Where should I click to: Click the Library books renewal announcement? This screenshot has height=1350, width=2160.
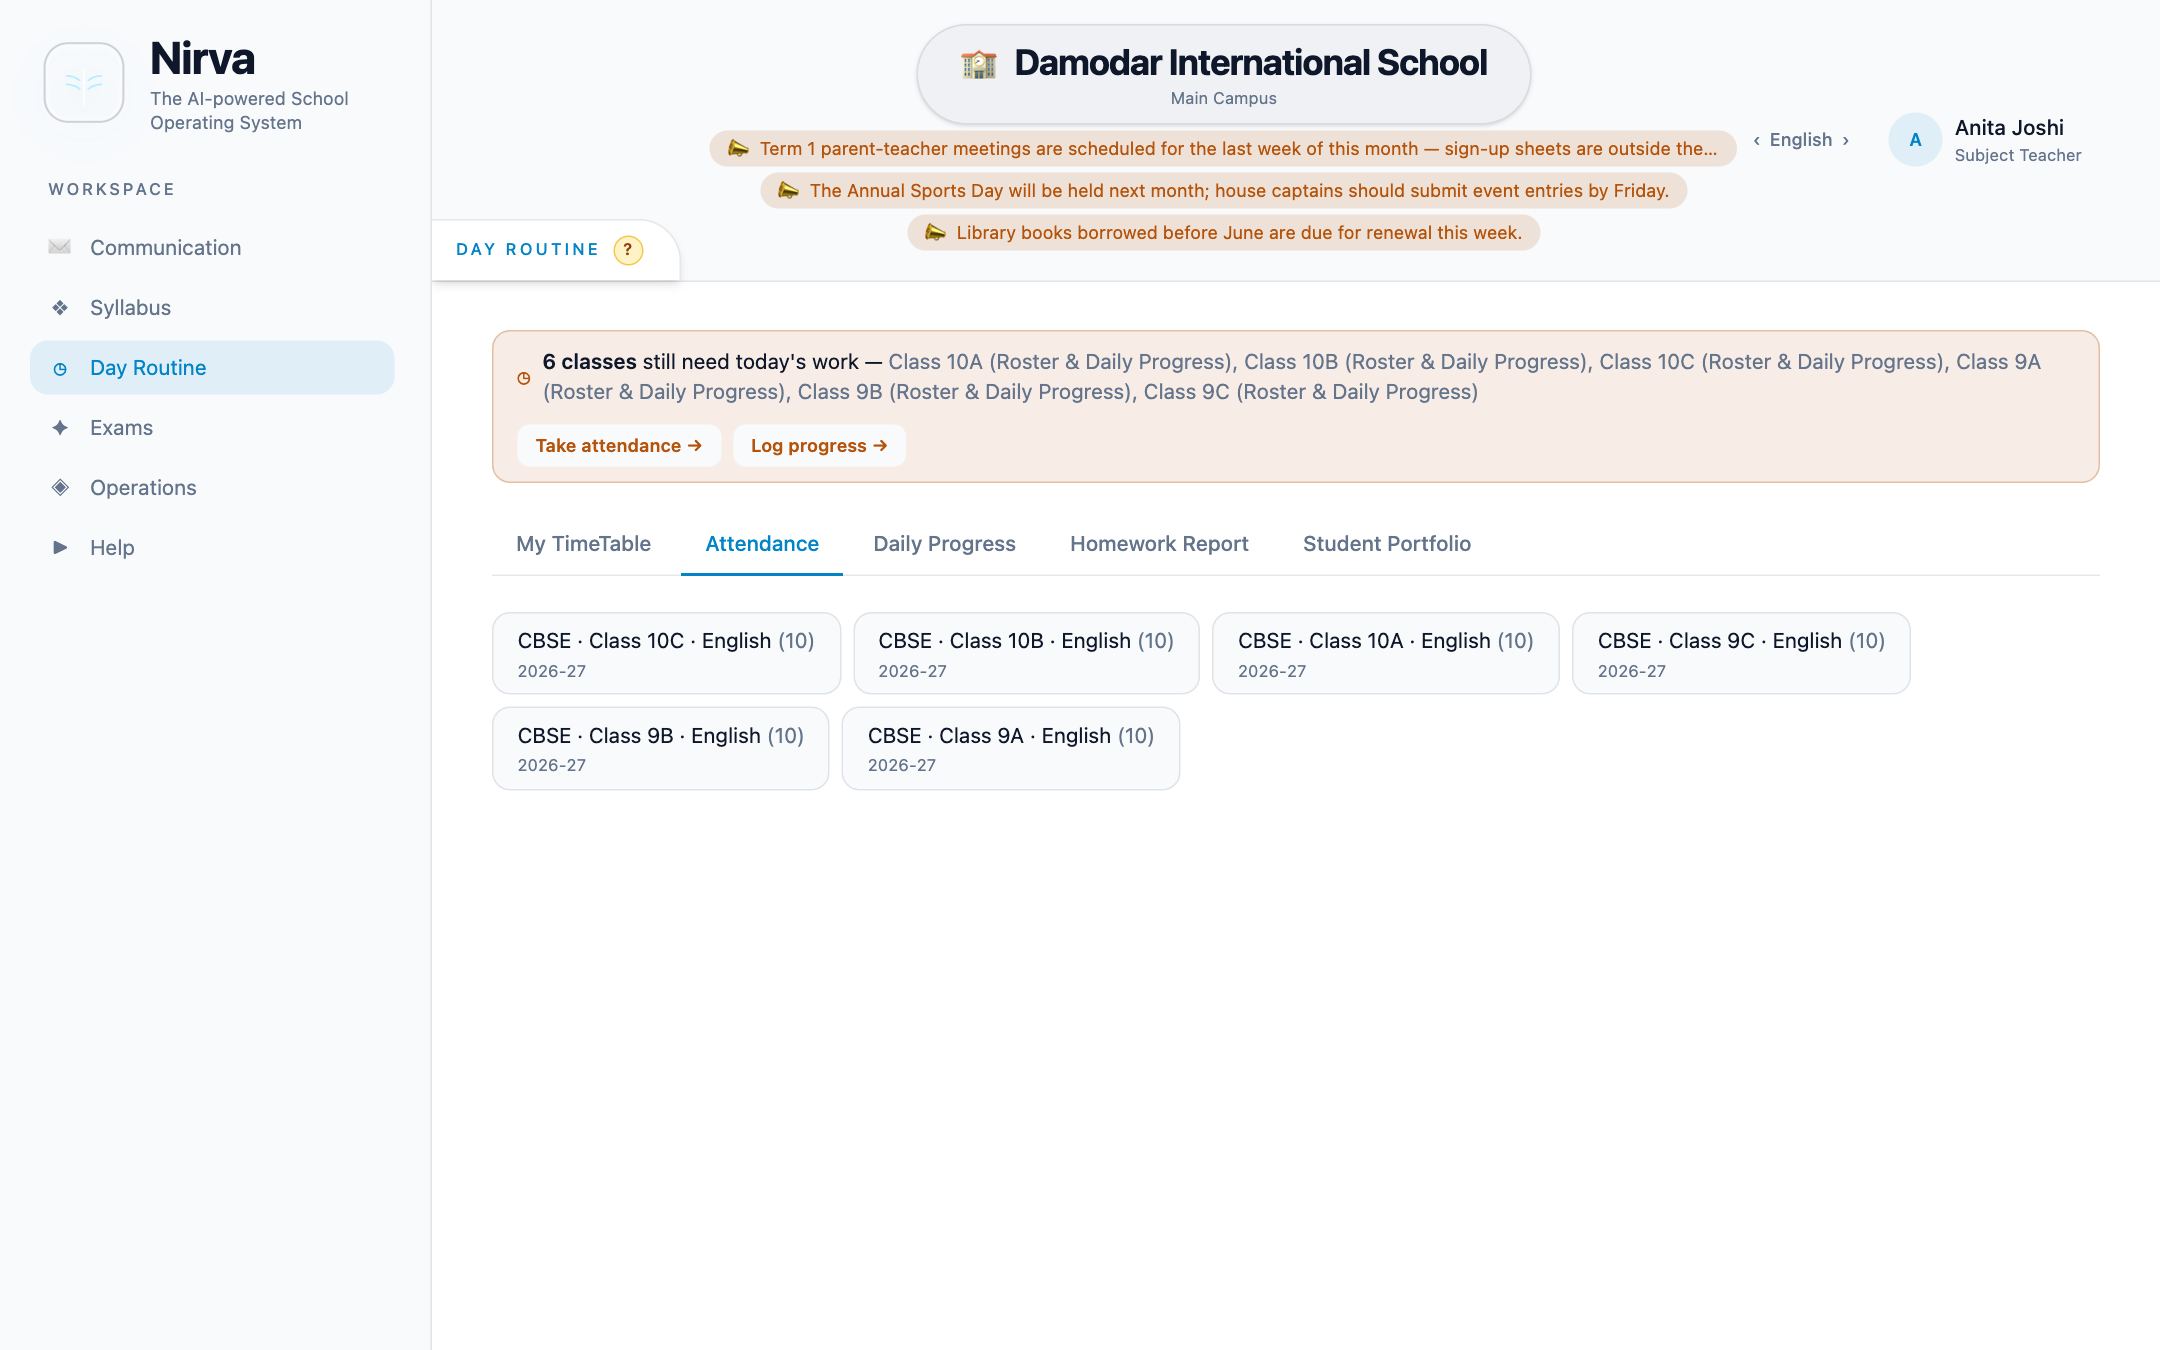point(1223,232)
